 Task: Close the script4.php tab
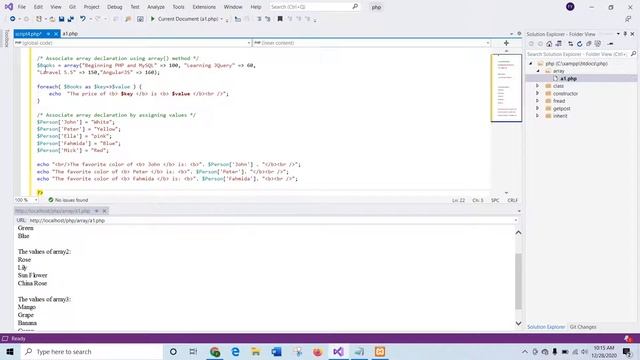[x=56, y=34]
